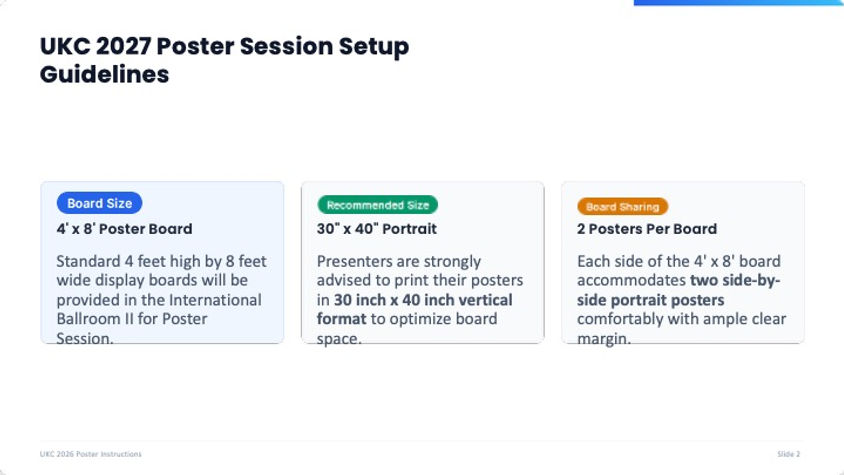Click the 2 Posters Per Board heading
844x475 pixels.
pyautogui.click(x=647, y=229)
